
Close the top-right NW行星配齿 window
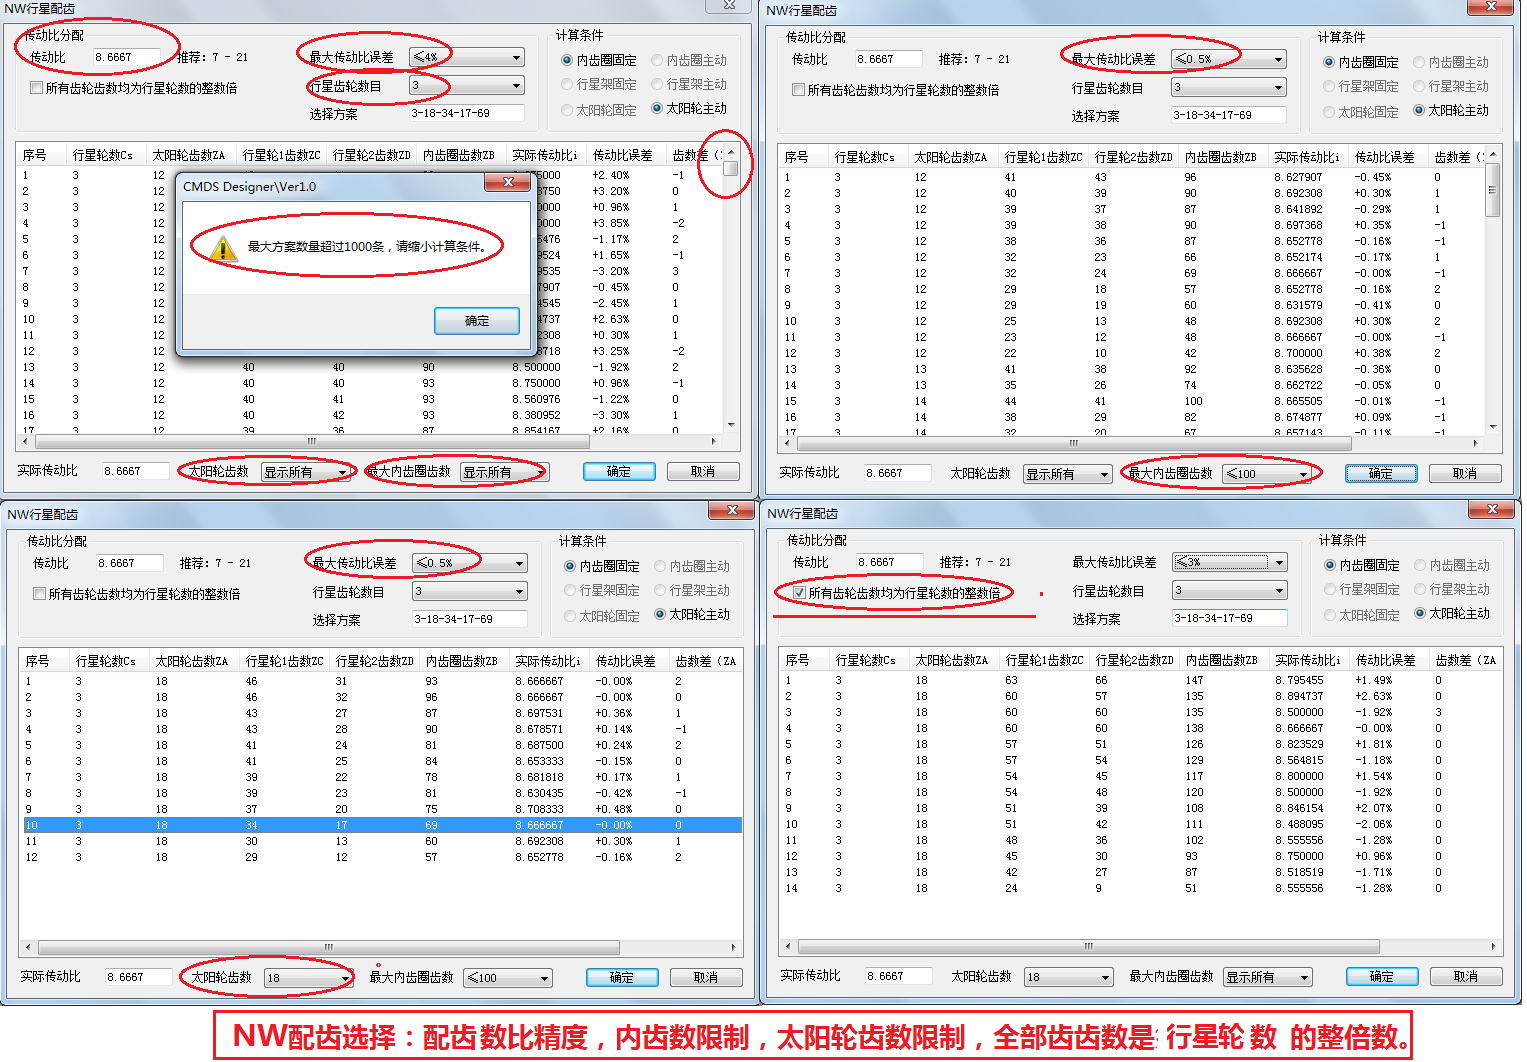click(1491, 6)
